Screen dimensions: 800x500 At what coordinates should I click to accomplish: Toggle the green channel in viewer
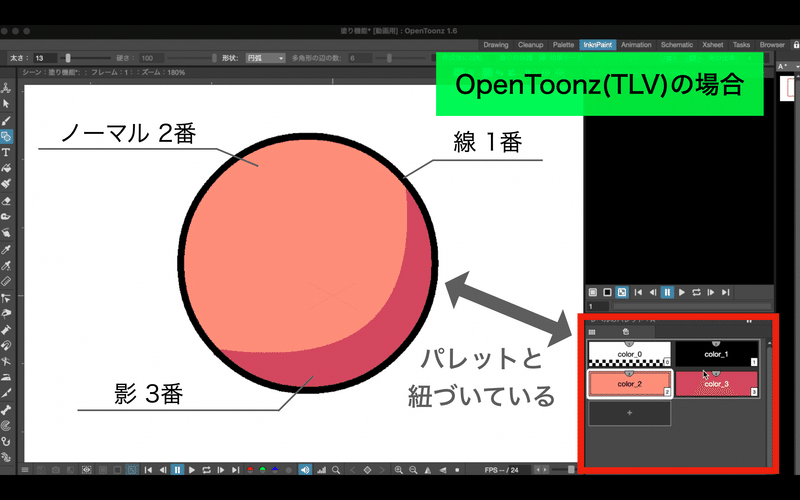click(263, 470)
